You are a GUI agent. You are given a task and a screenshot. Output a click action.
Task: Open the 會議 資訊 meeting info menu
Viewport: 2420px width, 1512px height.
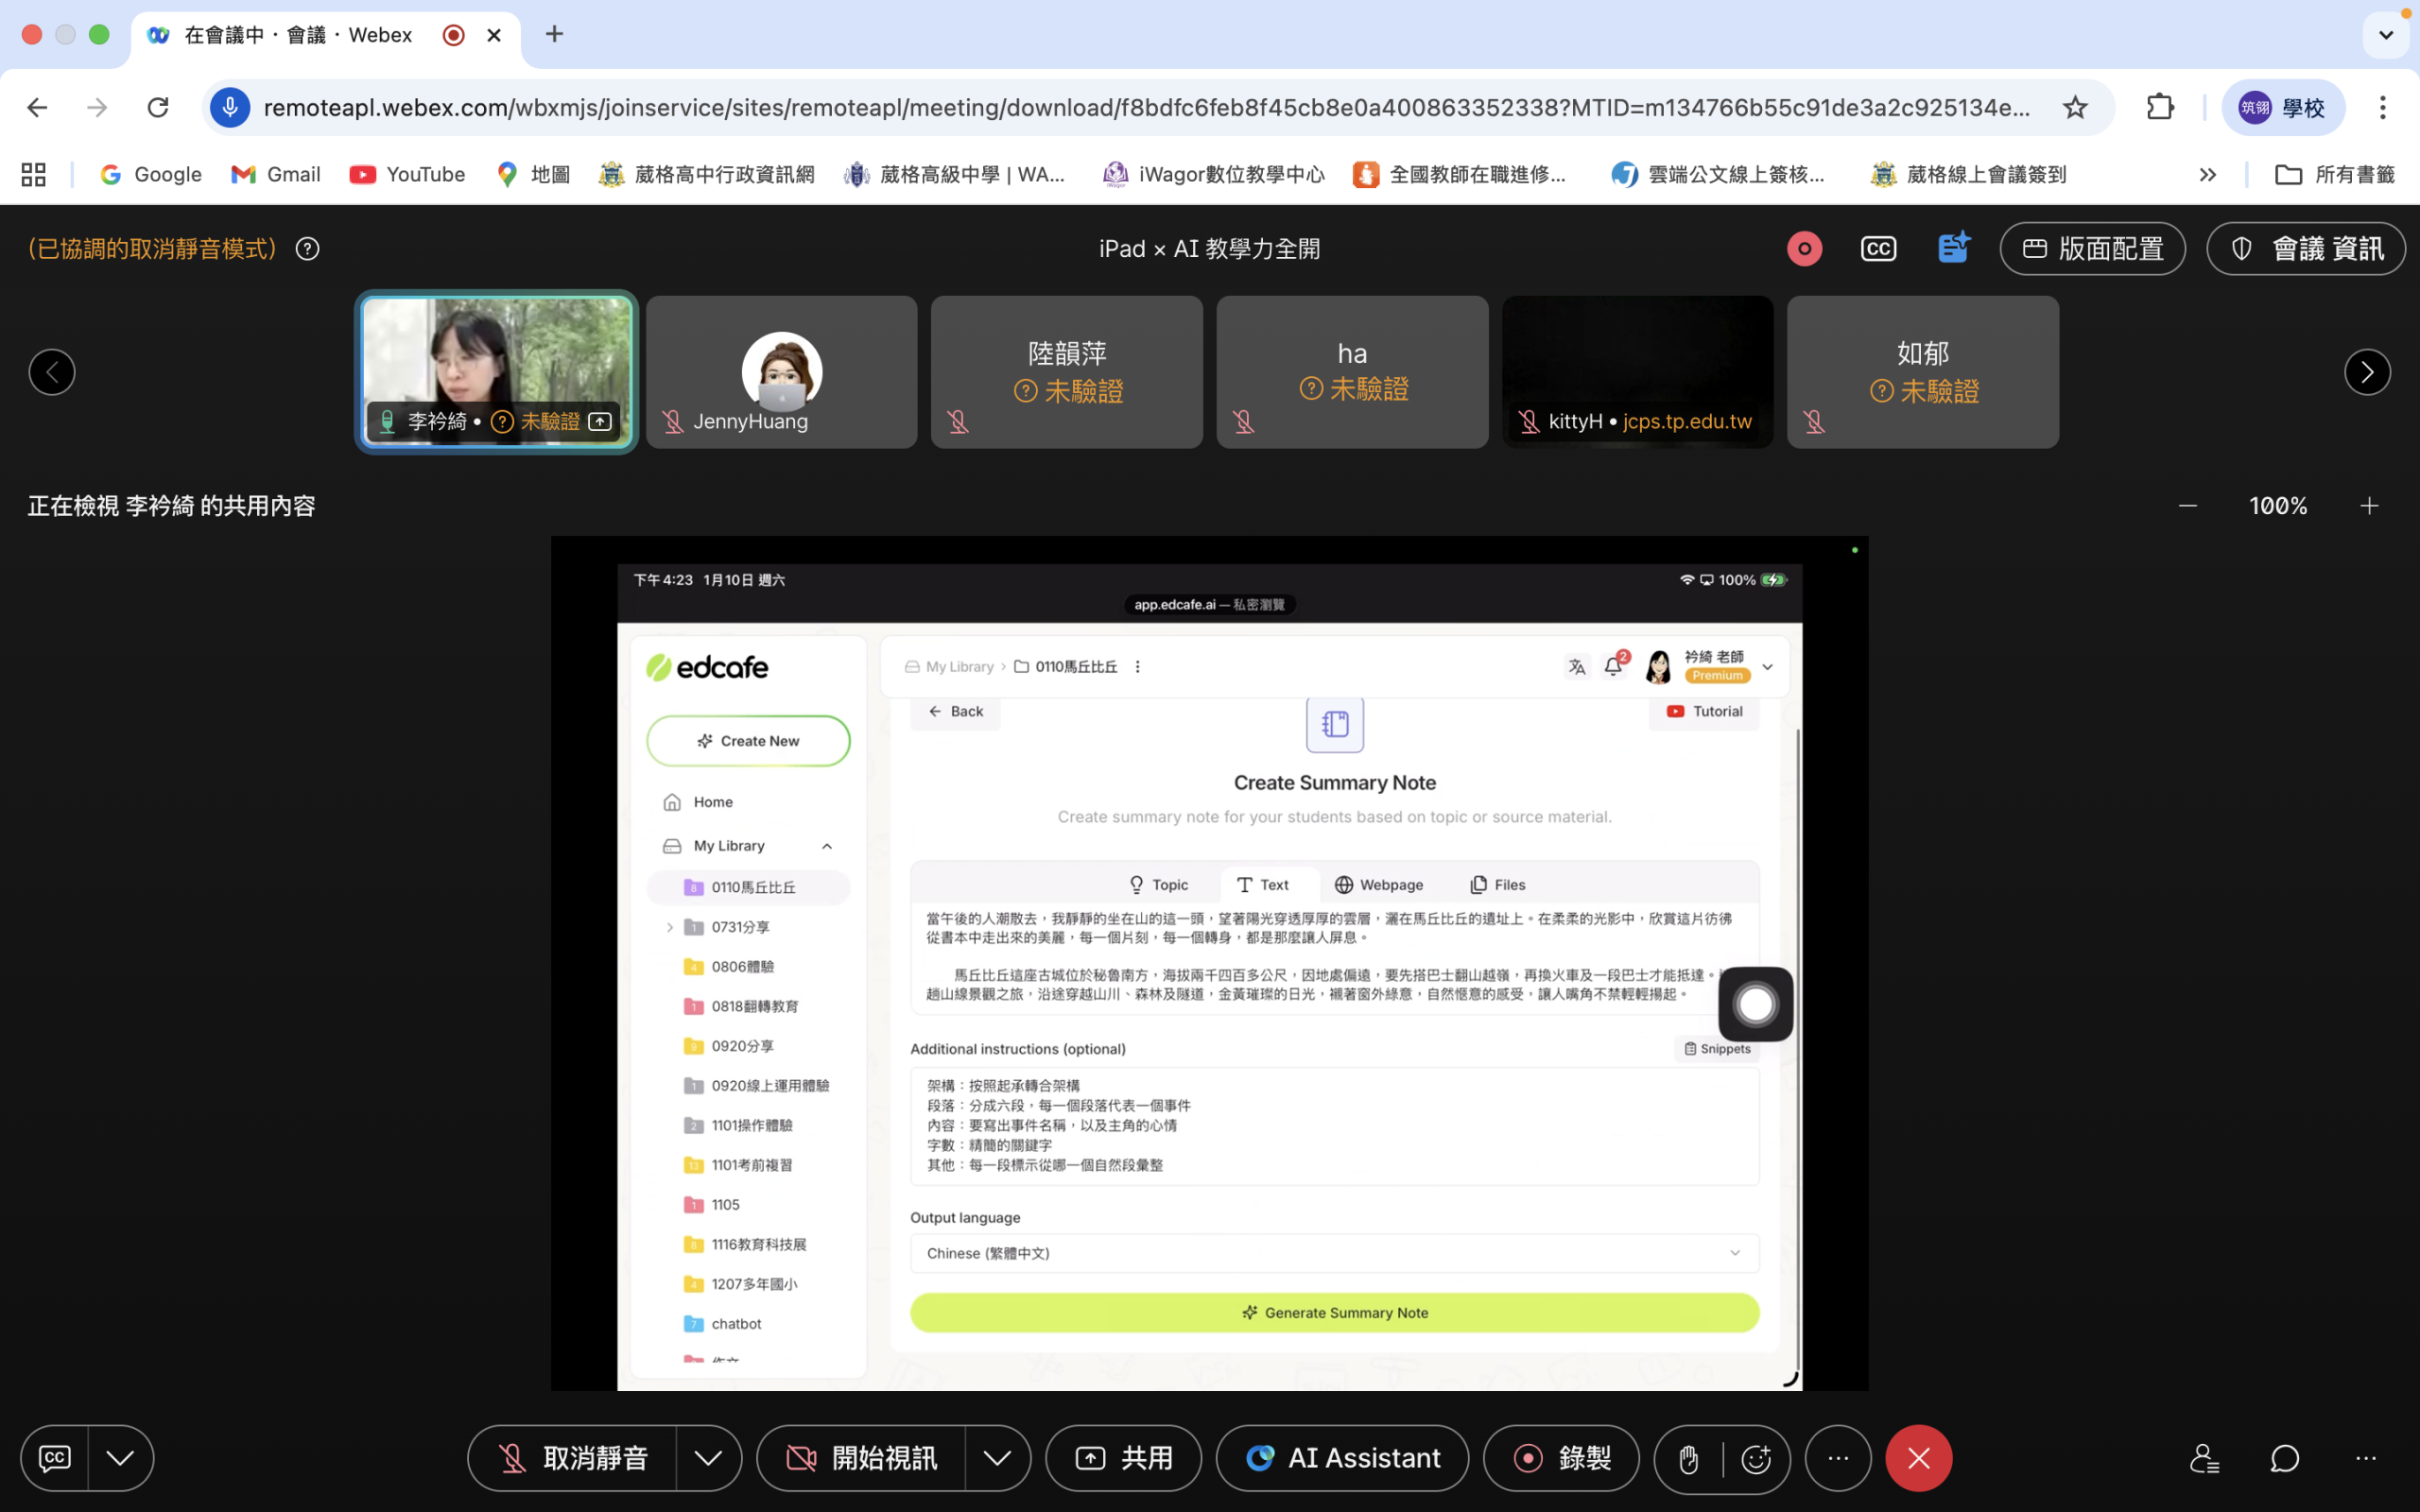pyautogui.click(x=2305, y=249)
